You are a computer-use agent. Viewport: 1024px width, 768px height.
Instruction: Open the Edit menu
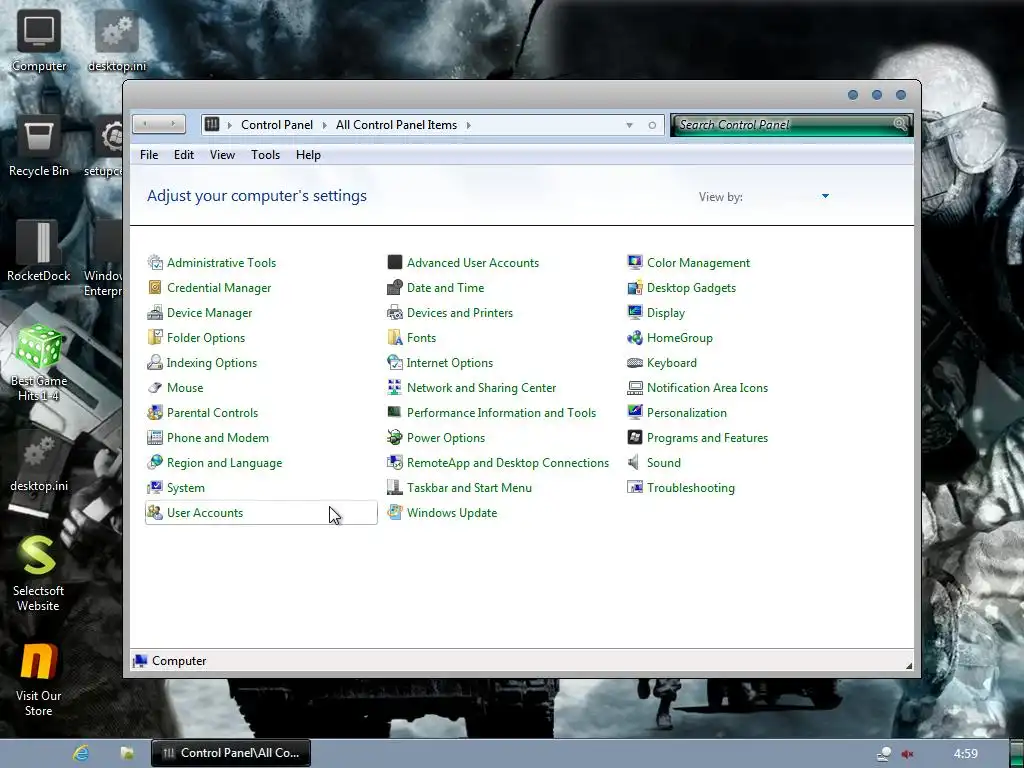(x=184, y=155)
